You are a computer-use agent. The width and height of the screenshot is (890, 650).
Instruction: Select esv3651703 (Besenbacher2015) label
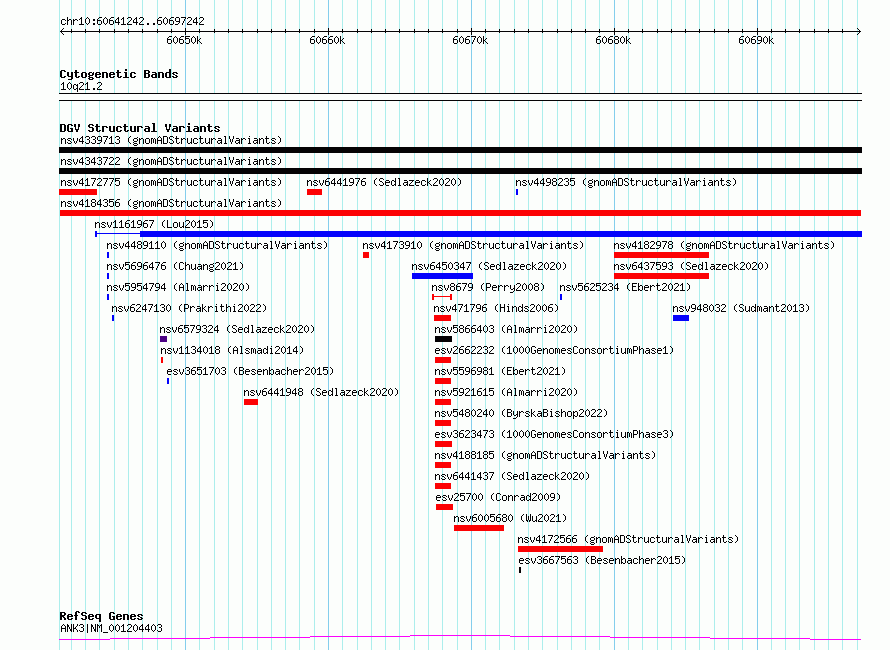point(250,371)
